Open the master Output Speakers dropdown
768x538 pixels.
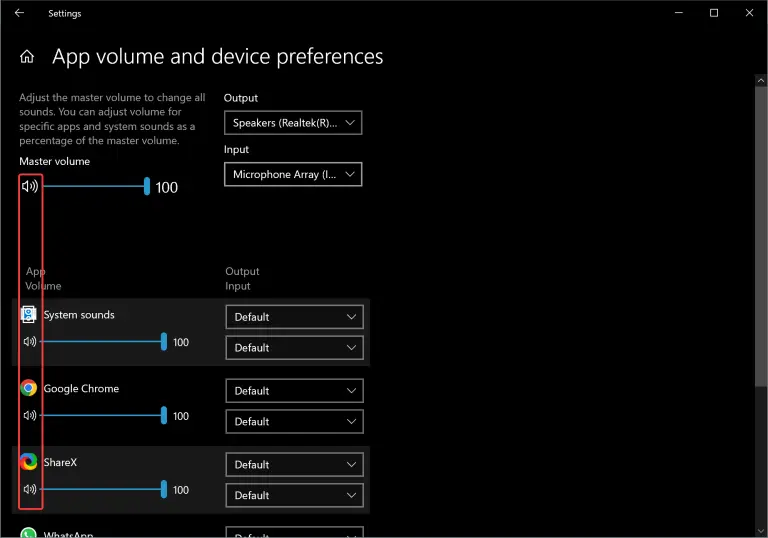(293, 123)
